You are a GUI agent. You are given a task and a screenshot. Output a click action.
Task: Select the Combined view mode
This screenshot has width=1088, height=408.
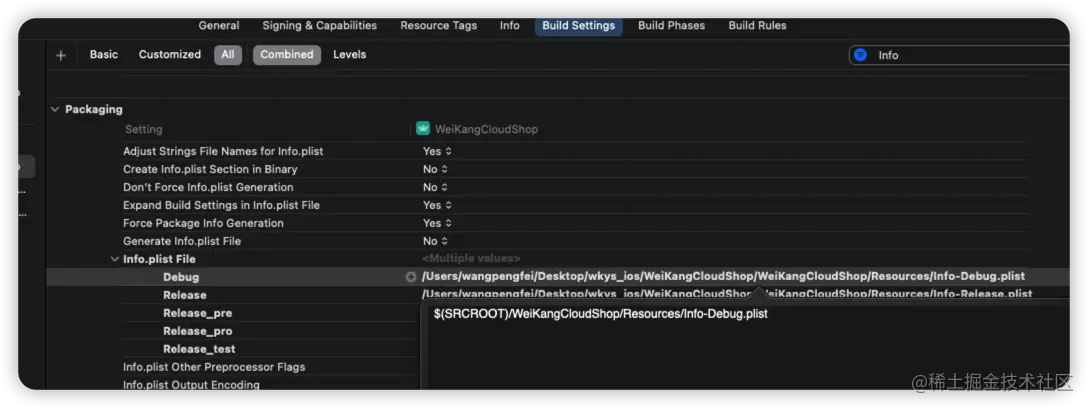[x=287, y=55]
